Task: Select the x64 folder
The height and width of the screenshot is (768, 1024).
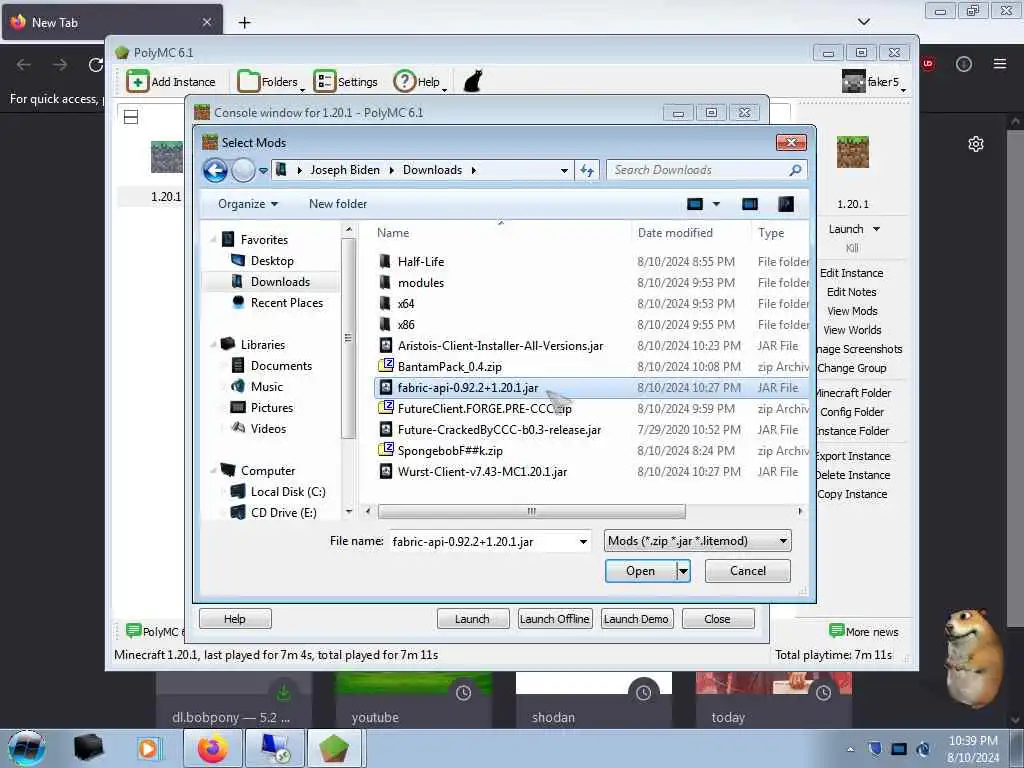Action: coord(406,304)
